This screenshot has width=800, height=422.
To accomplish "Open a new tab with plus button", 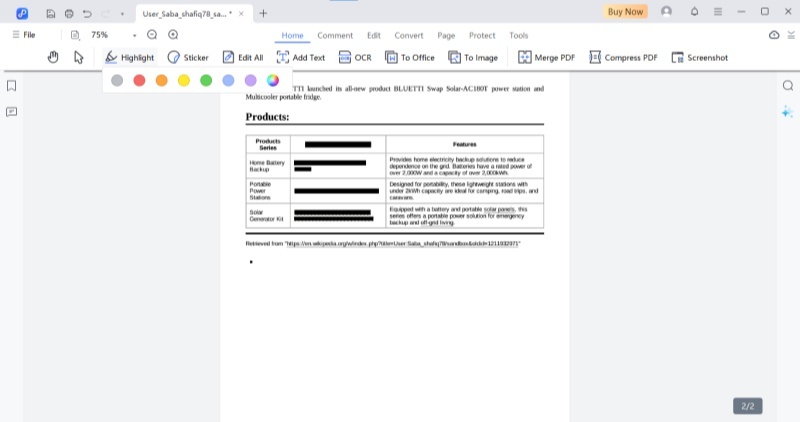I will click(x=263, y=14).
